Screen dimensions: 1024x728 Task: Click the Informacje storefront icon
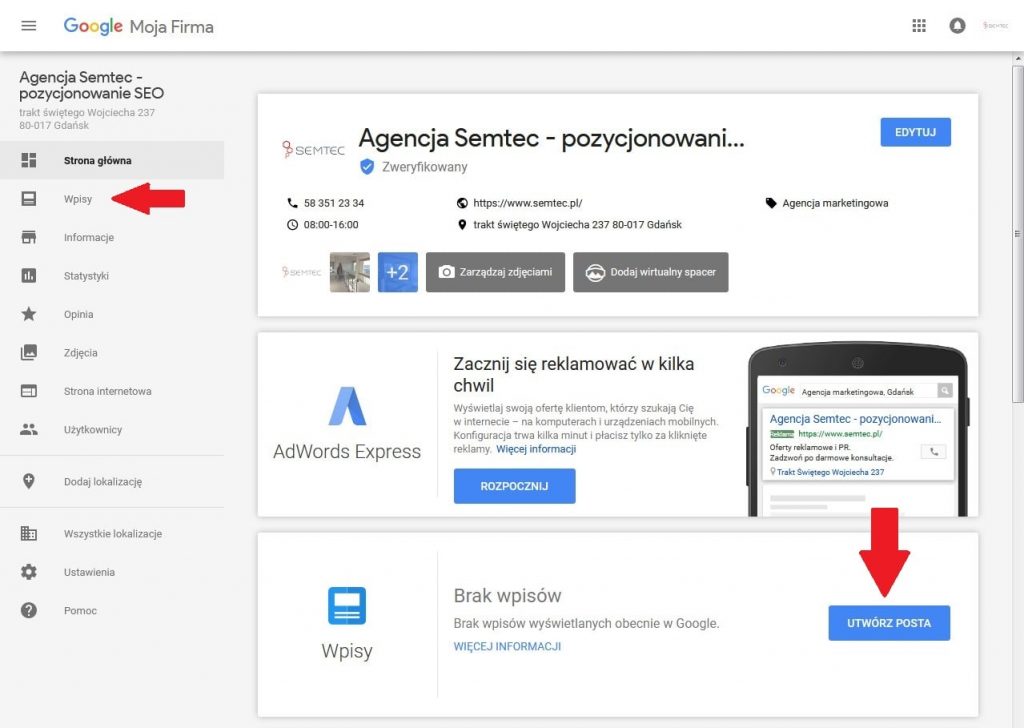click(29, 237)
